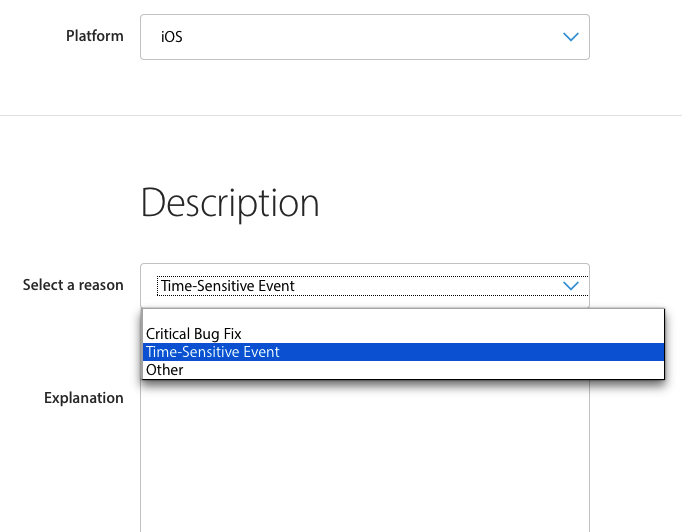Viewport: 682px width, 532px height.
Task: Select the blank option atop the reason list
Action: 400,318
